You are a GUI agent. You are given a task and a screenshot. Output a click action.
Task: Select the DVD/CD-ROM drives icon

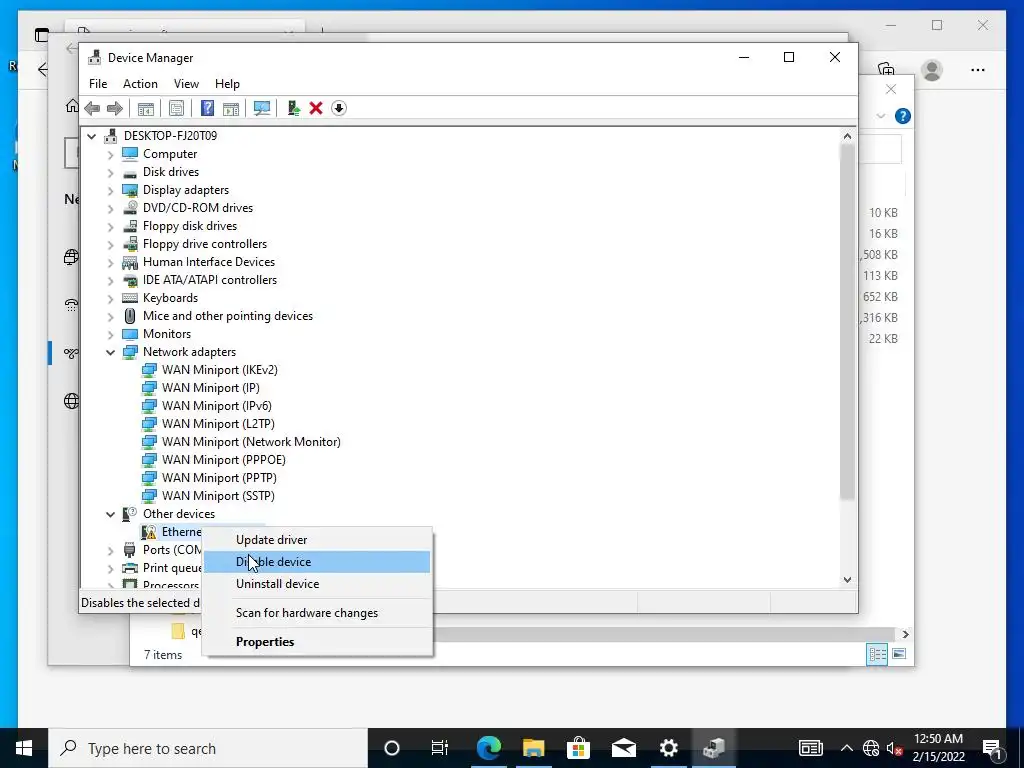[x=130, y=208]
